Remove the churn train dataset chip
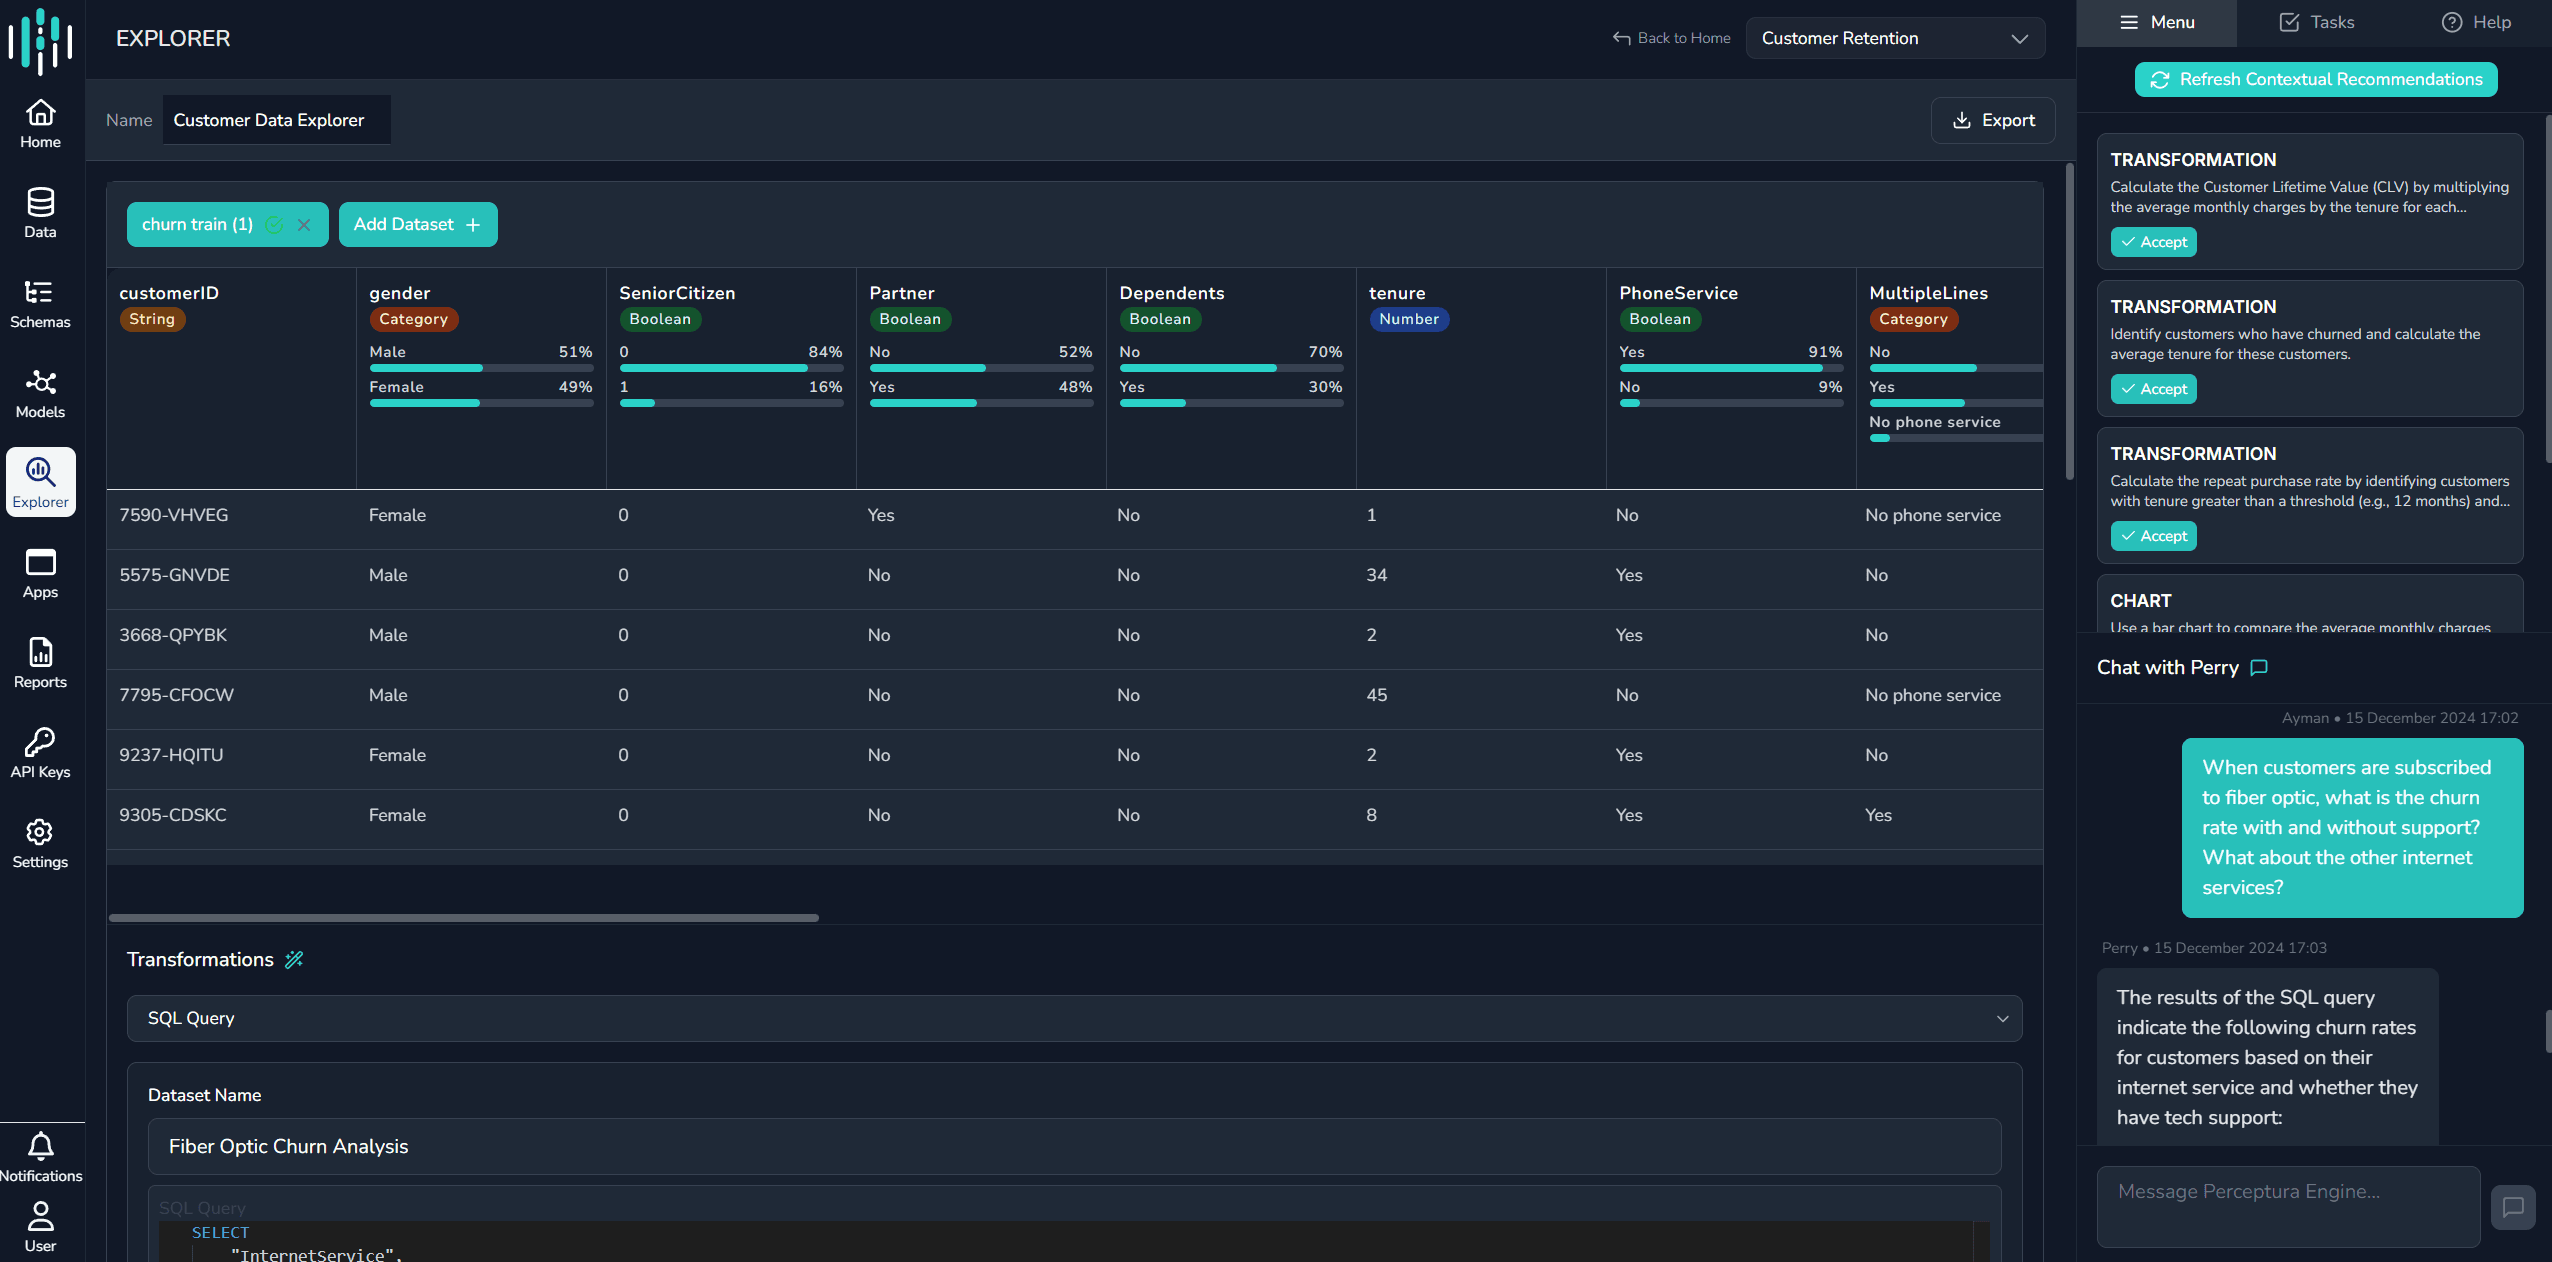Image resolution: width=2552 pixels, height=1262 pixels. click(x=304, y=225)
